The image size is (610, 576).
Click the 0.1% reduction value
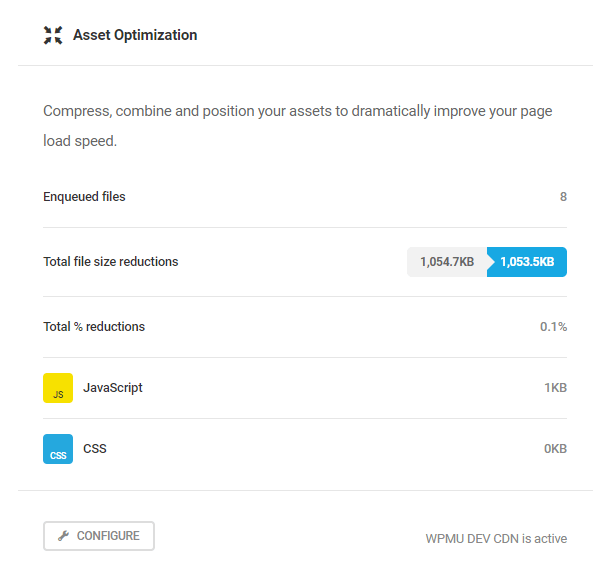tap(553, 326)
